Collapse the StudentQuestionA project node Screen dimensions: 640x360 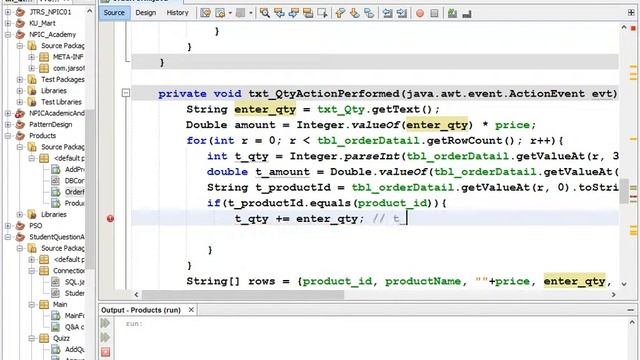coord(8,237)
